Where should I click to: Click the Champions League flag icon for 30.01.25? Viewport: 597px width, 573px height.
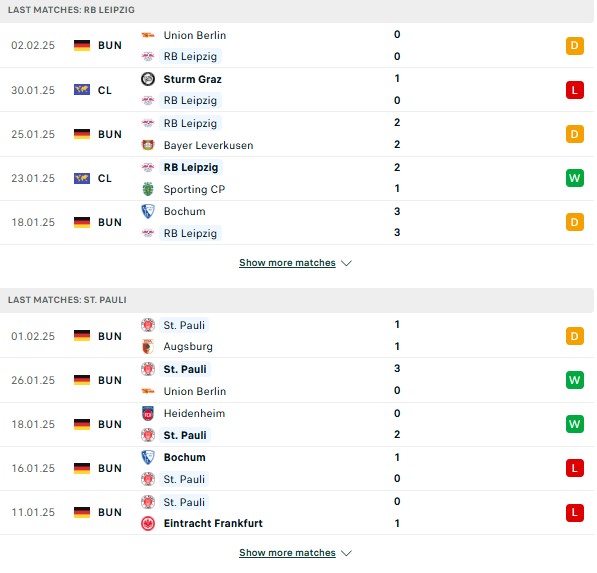pyautogui.click(x=82, y=90)
